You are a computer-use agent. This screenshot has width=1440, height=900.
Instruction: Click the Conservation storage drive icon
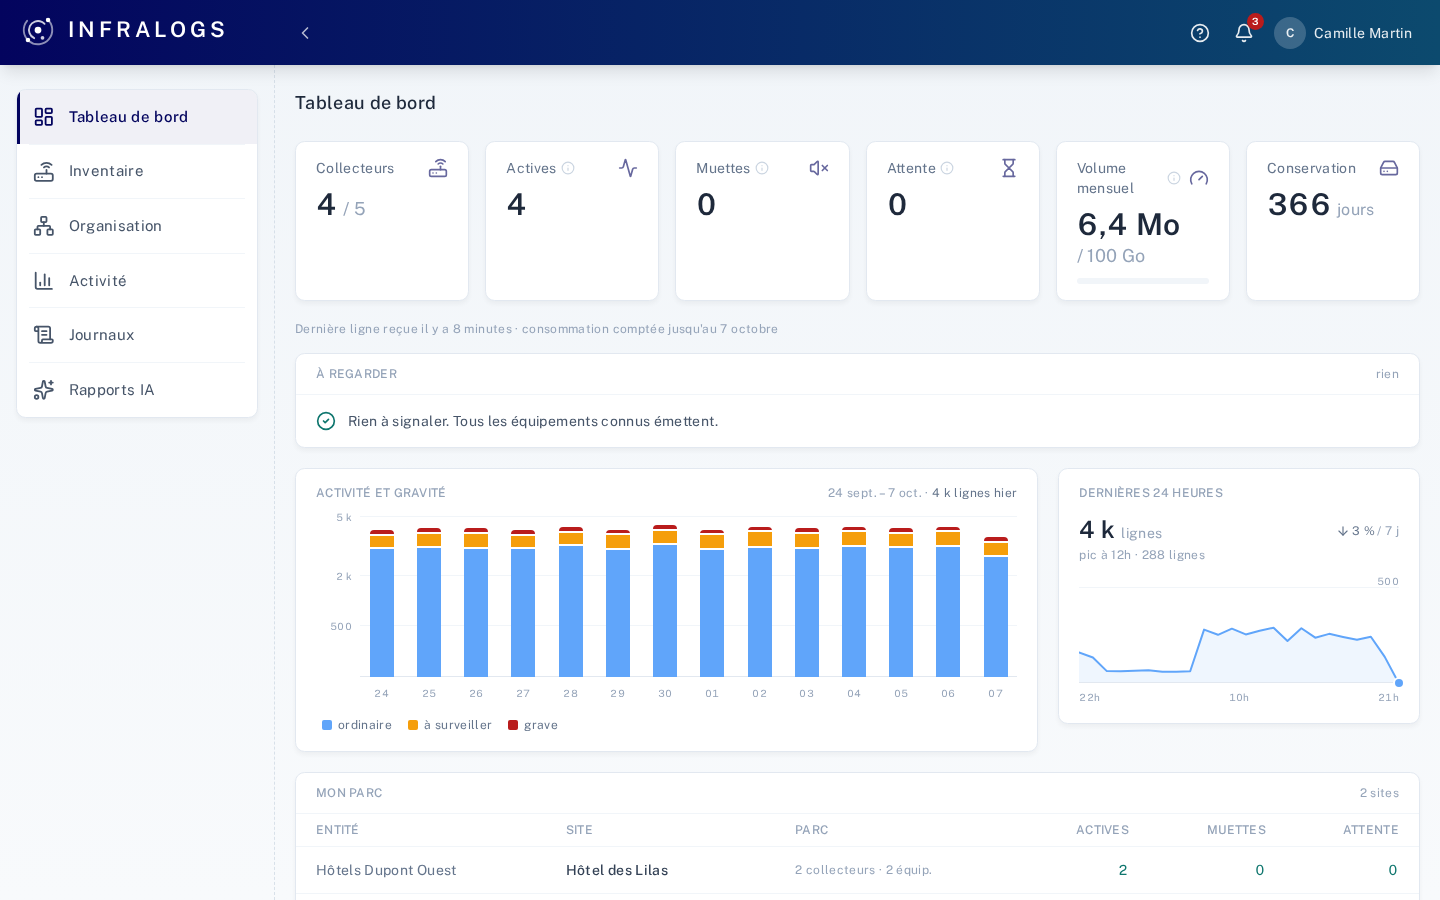1389,168
